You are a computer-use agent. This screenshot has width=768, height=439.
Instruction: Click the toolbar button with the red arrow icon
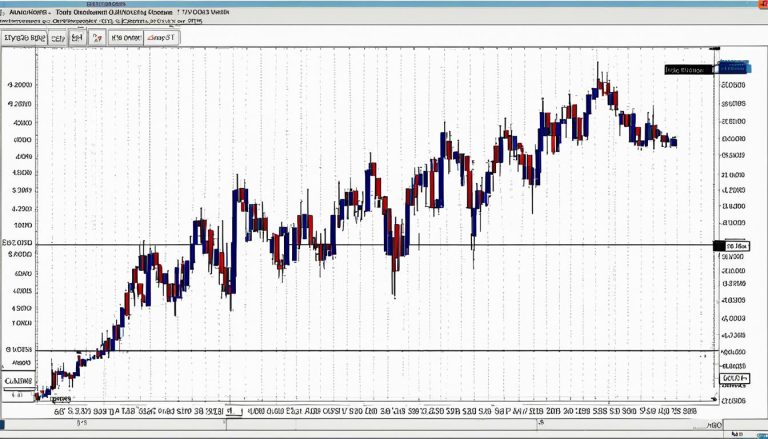coord(97,38)
